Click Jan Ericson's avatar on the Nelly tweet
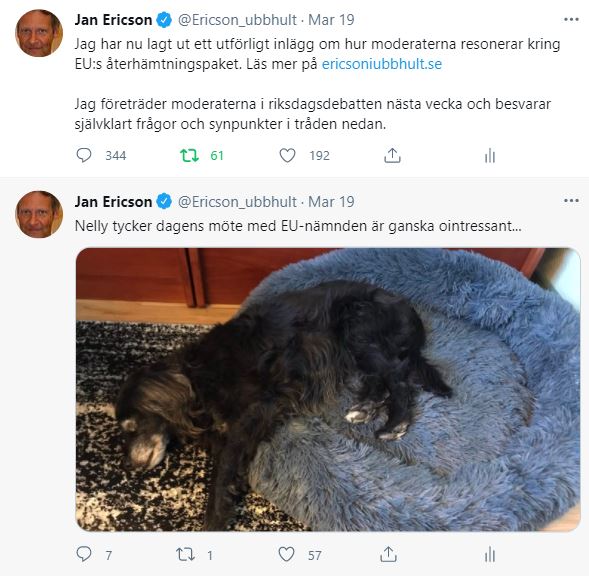The height and width of the screenshot is (576, 589). (x=39, y=215)
